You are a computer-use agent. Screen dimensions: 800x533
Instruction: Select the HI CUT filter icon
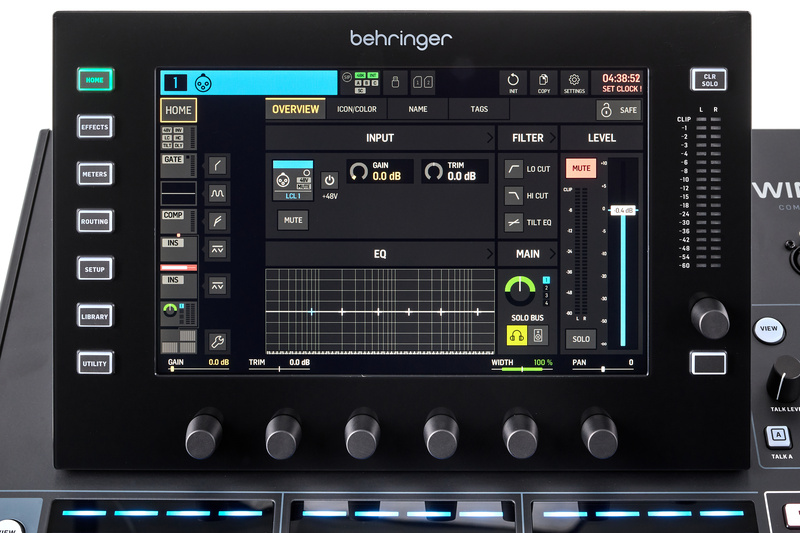pyautogui.click(x=514, y=195)
